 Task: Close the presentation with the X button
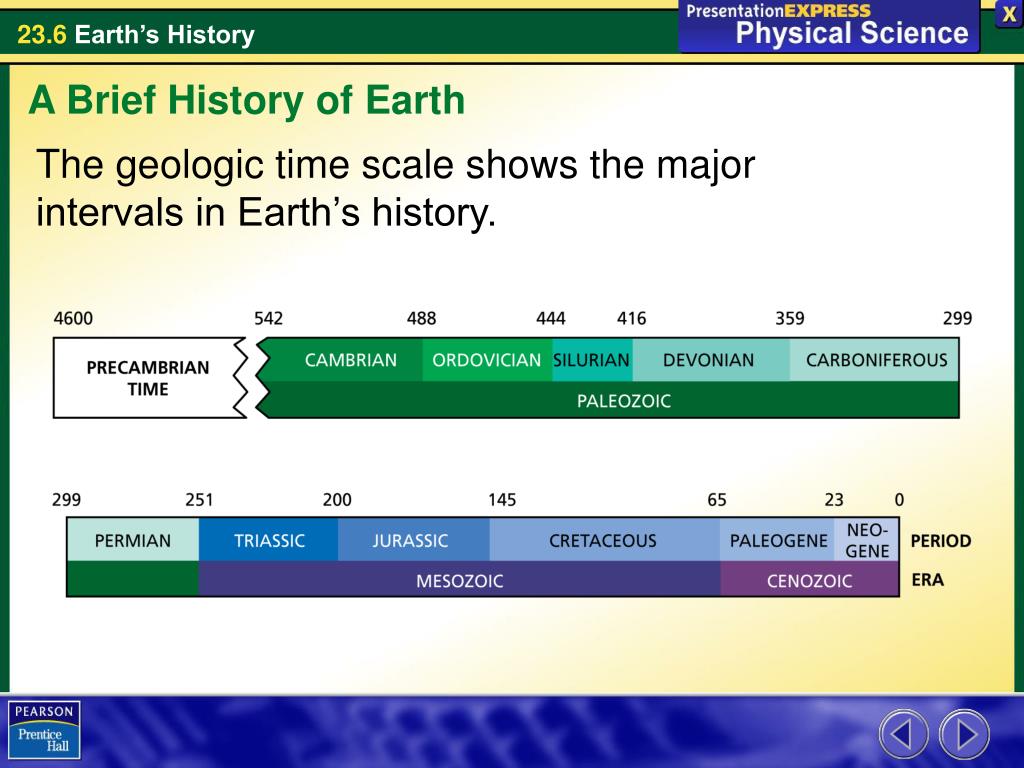point(1008,14)
